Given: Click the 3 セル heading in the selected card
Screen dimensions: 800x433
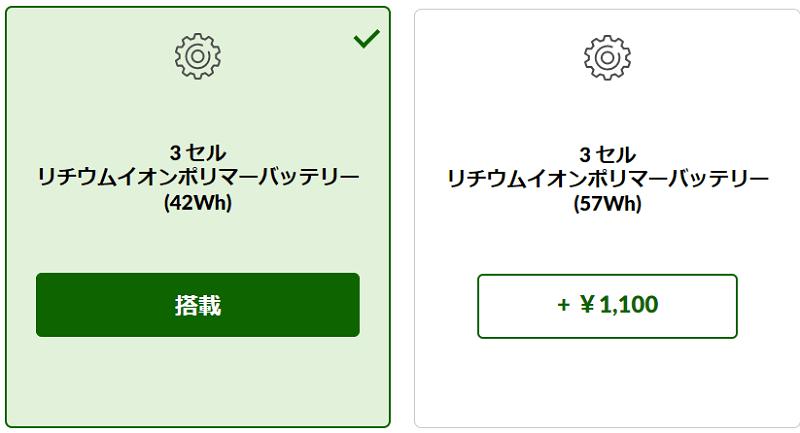Looking at the screenshot, I should click(198, 152).
